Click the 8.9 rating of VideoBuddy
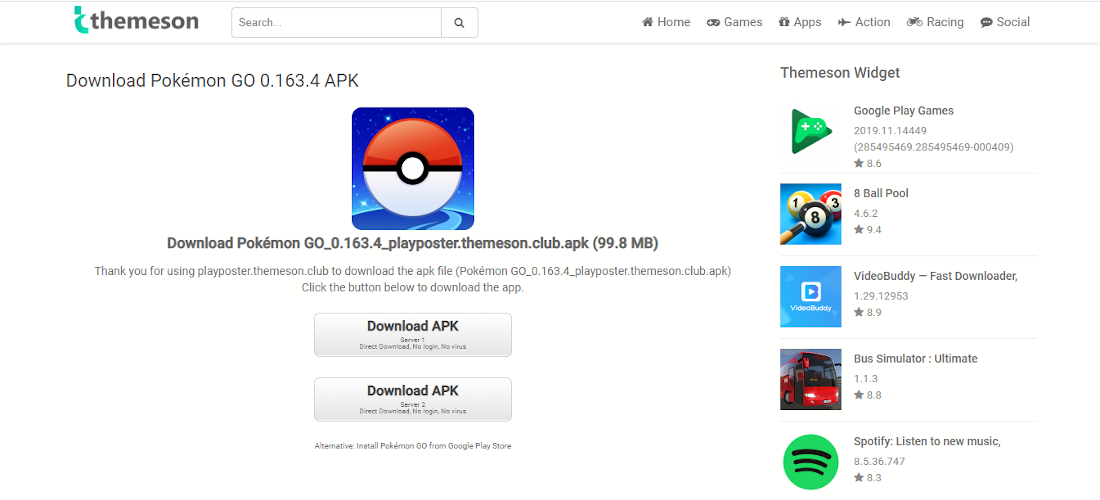The height and width of the screenshot is (500, 1100). (867, 312)
